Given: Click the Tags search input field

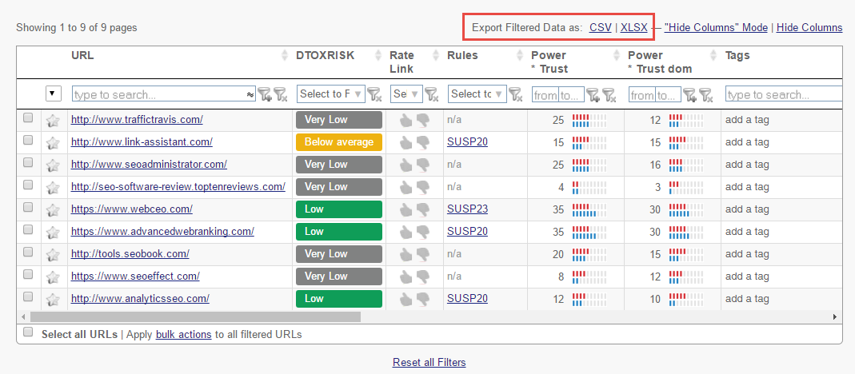Looking at the screenshot, I should tap(784, 94).
